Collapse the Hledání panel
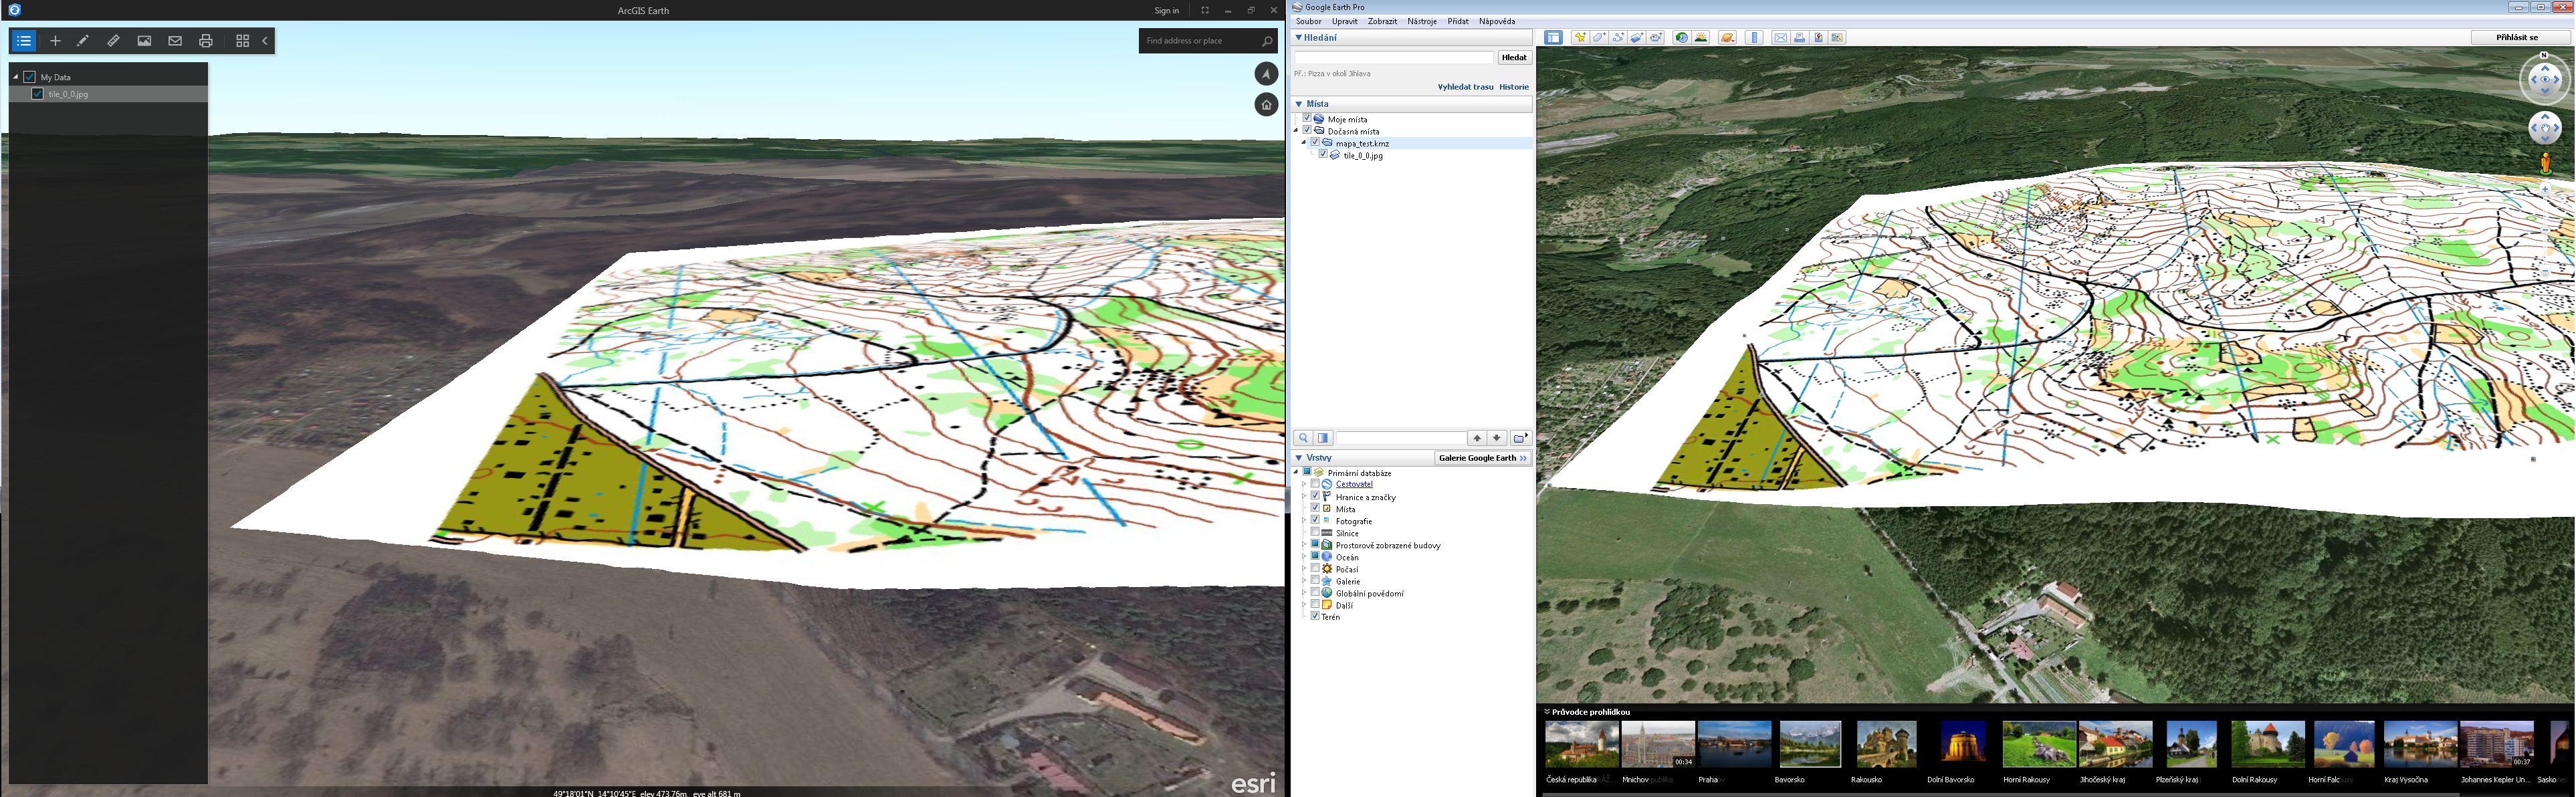The image size is (2576, 797). tap(1299, 38)
